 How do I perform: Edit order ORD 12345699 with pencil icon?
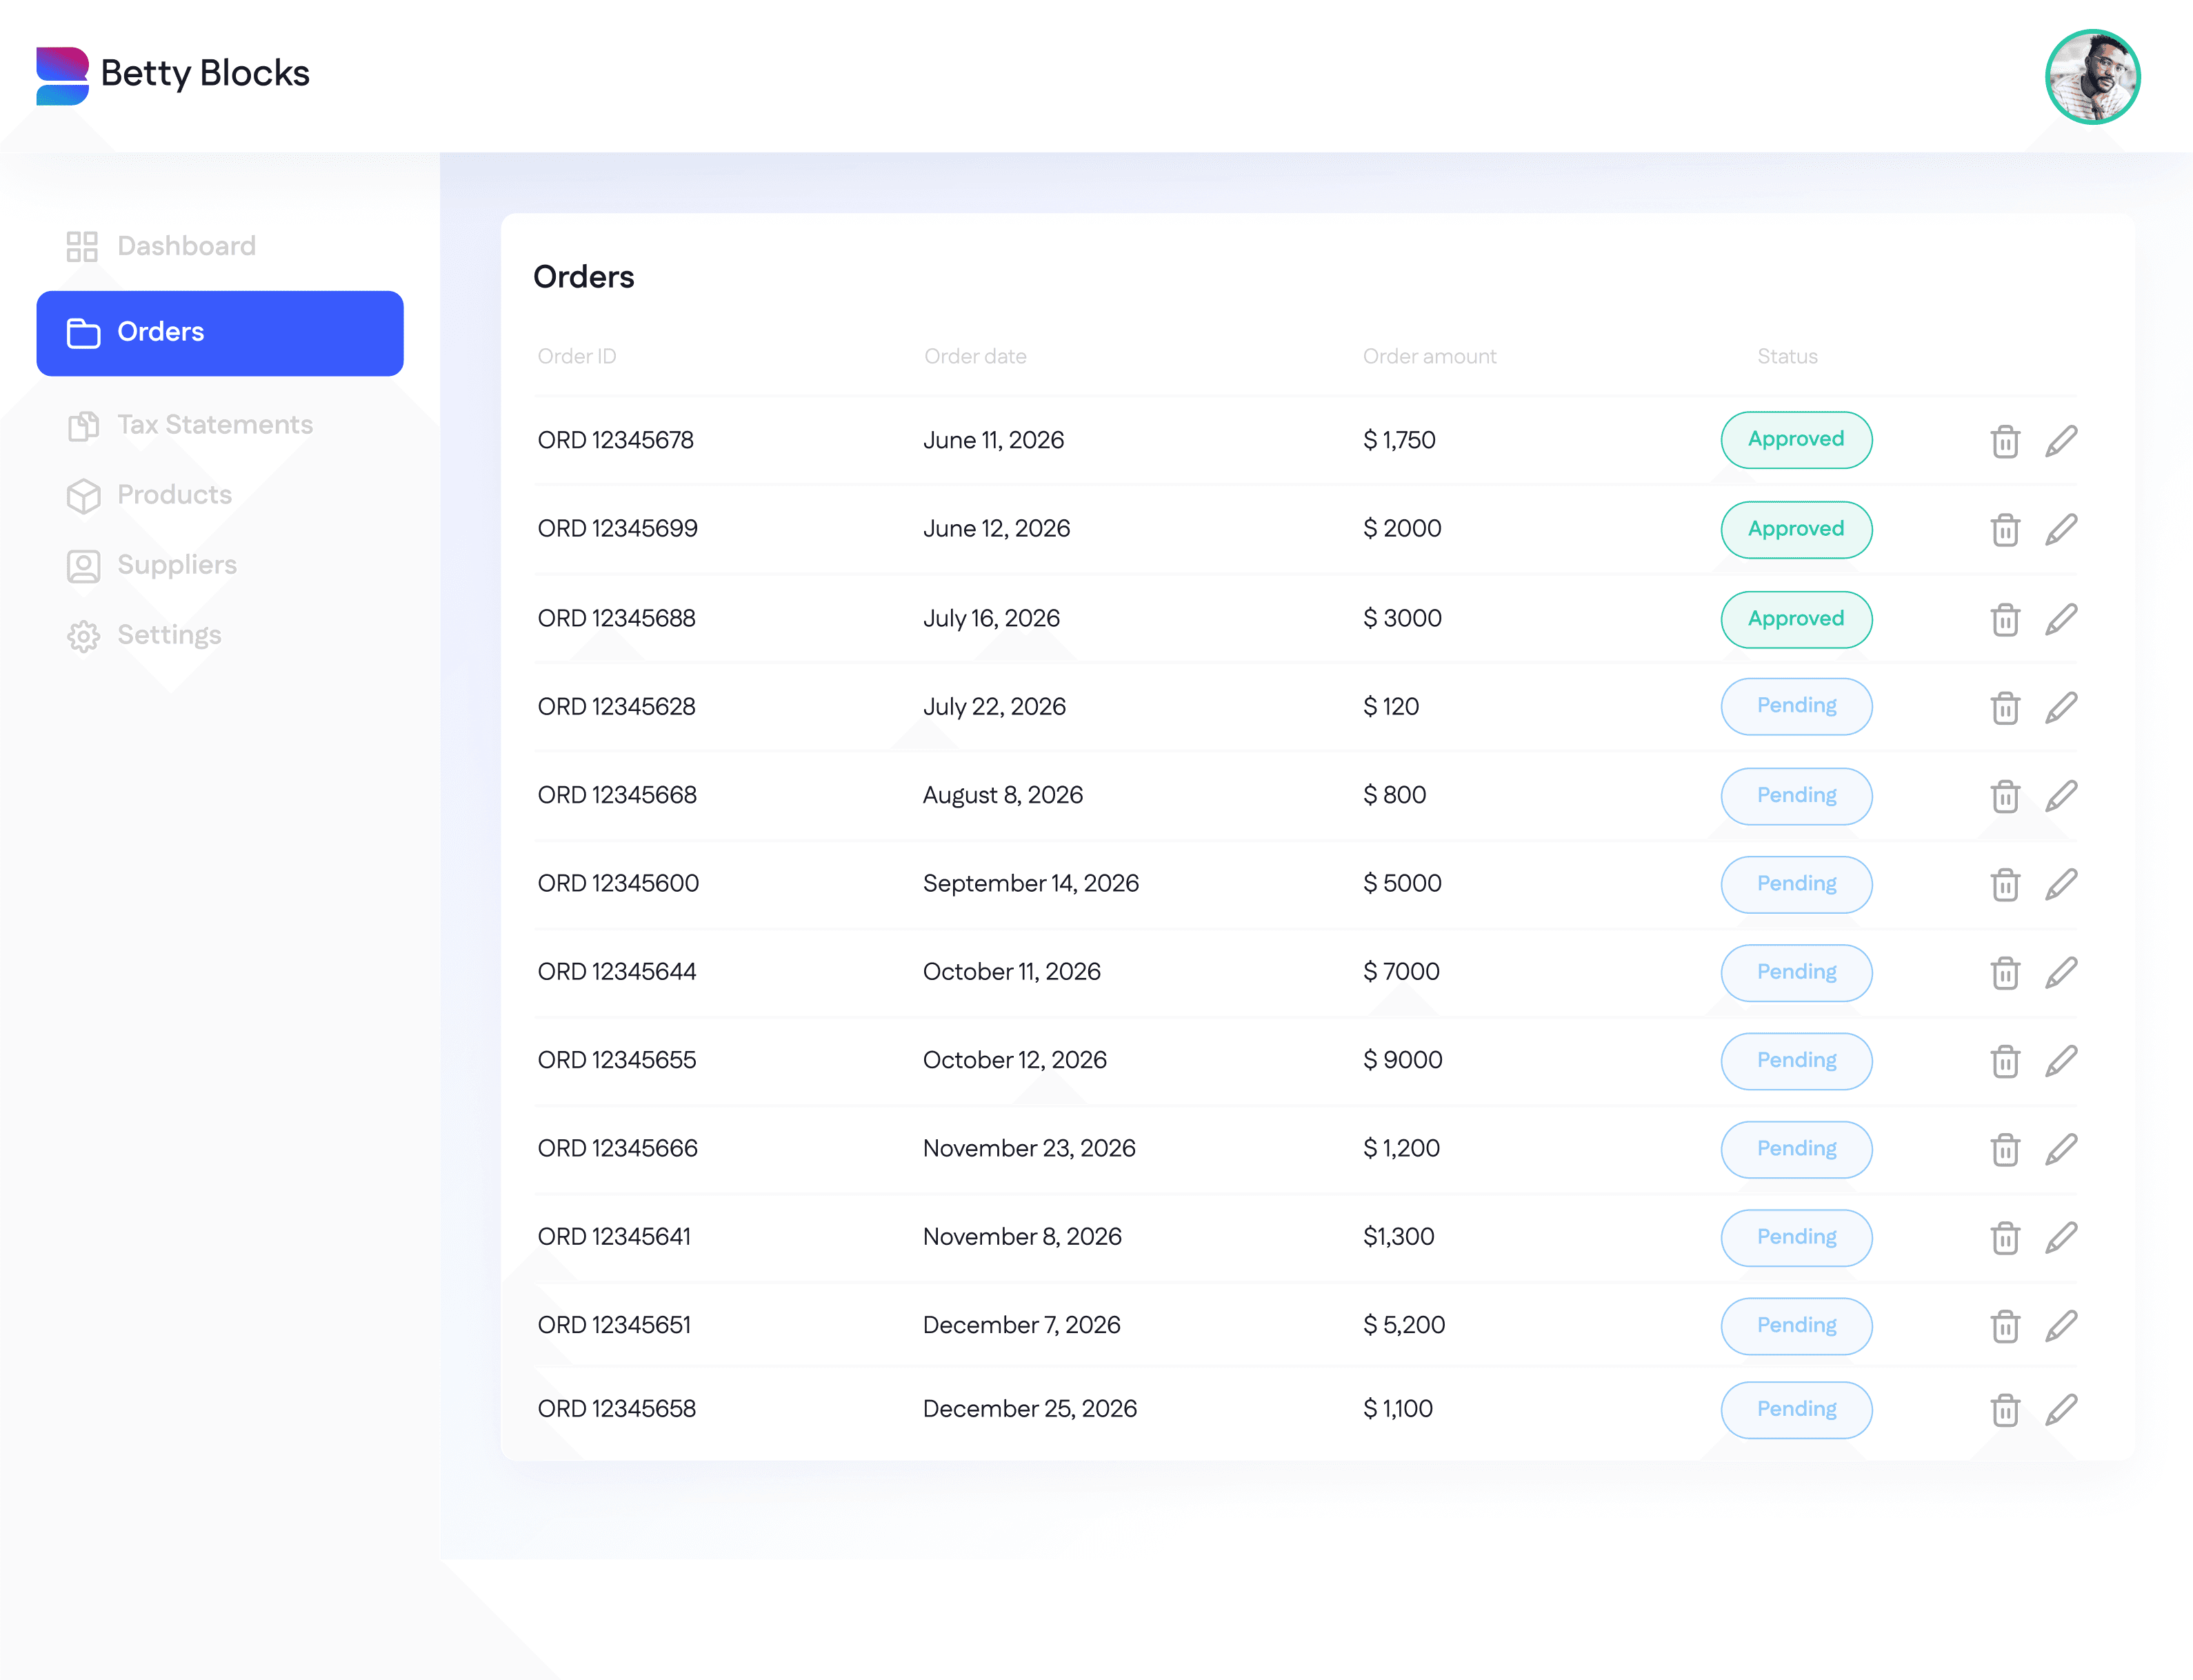(x=2060, y=529)
